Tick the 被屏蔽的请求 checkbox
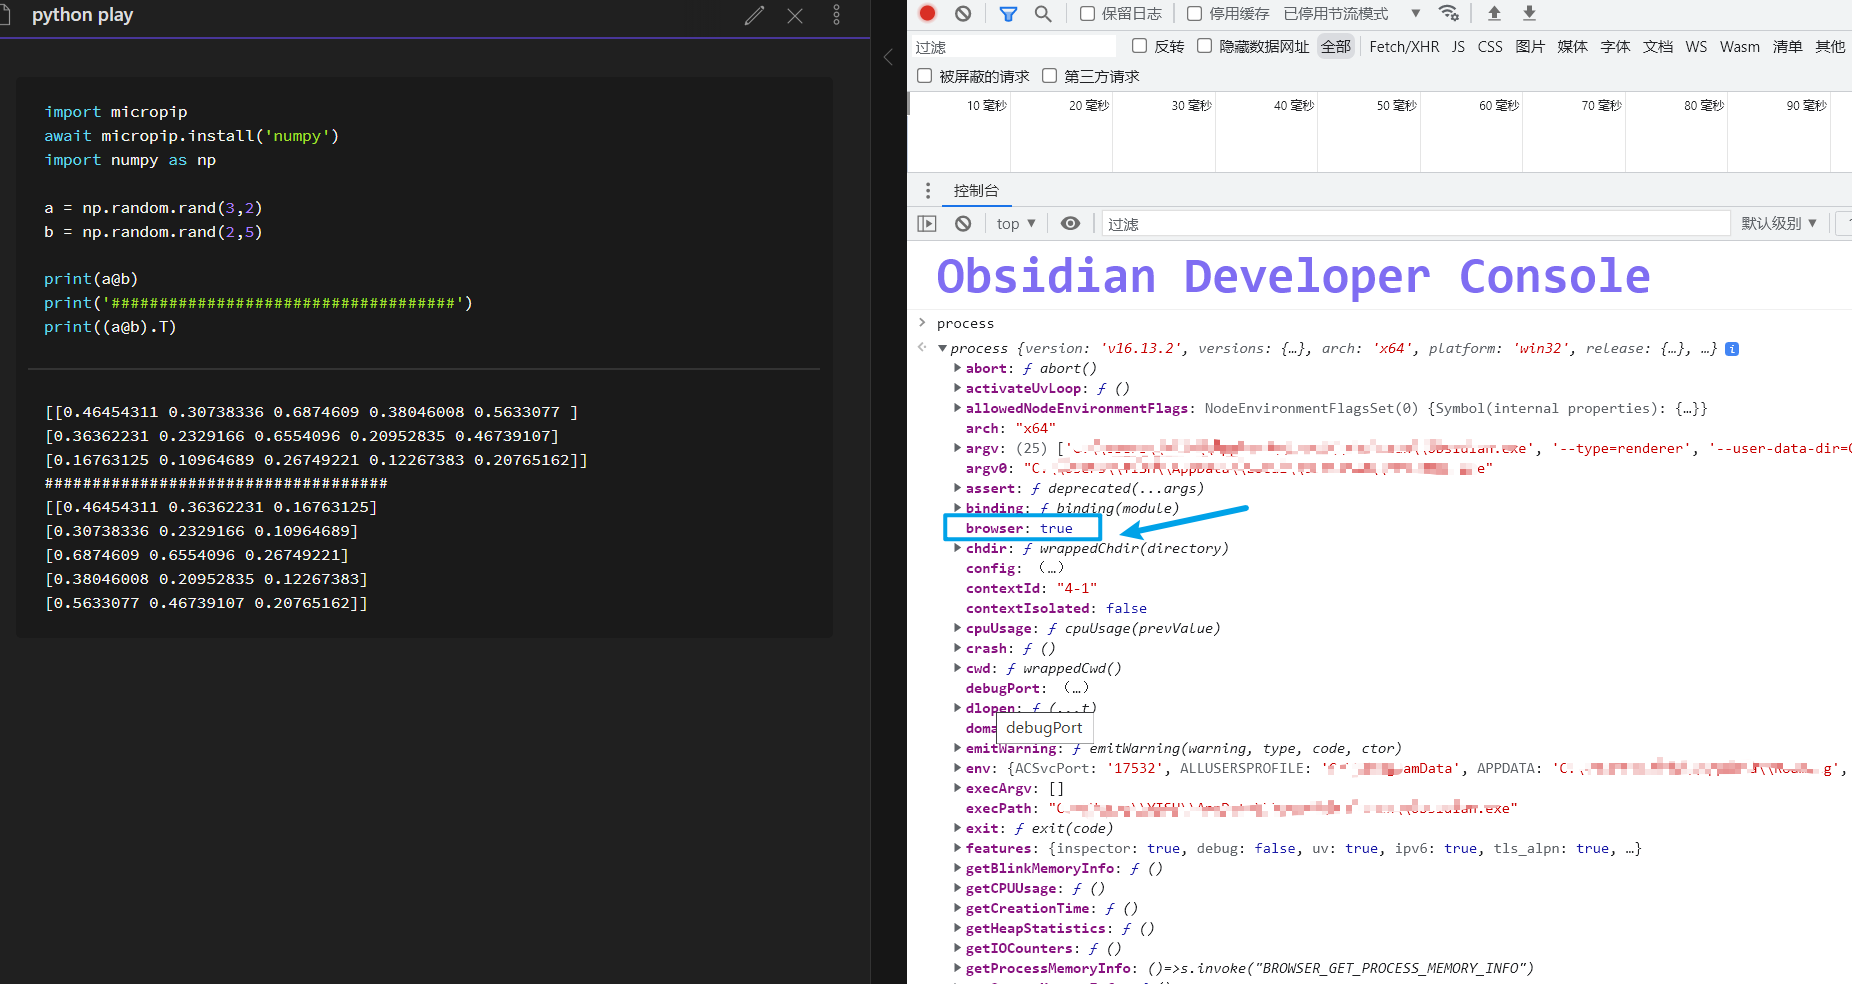This screenshot has height=984, width=1852. point(925,76)
